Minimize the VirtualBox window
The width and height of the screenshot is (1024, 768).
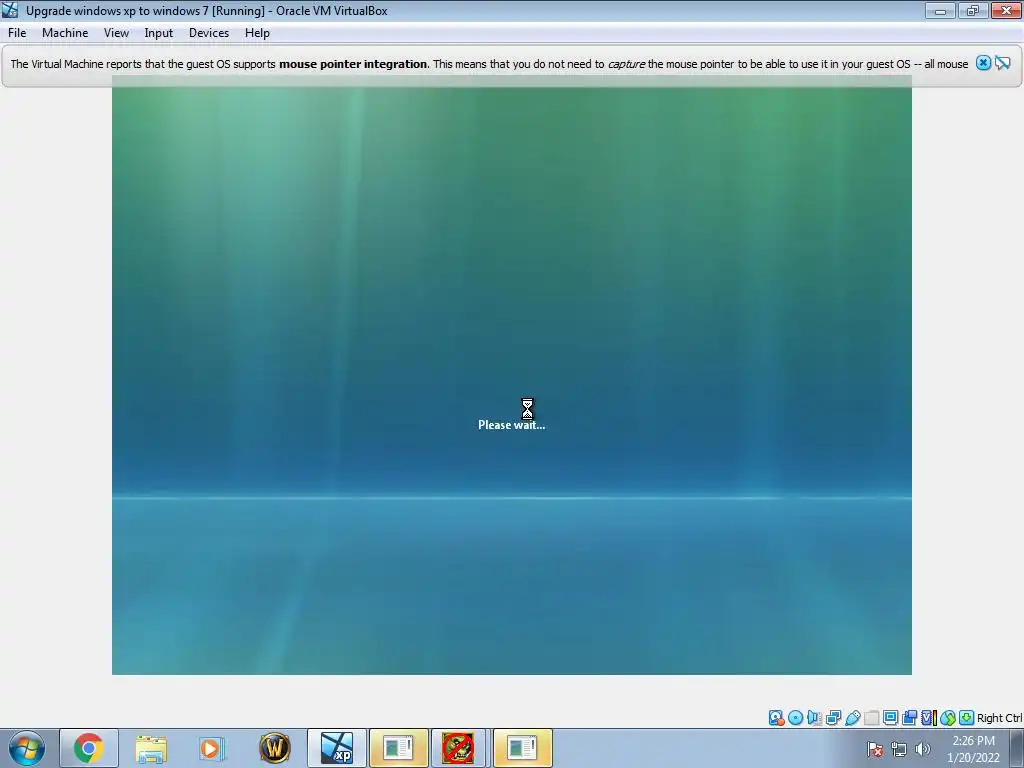[x=940, y=10]
